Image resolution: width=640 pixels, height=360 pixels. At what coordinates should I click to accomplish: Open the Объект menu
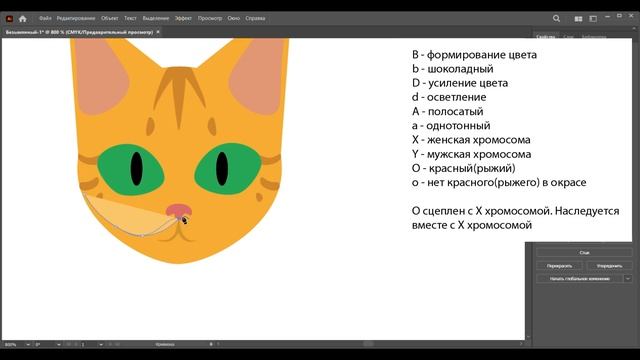click(109, 18)
